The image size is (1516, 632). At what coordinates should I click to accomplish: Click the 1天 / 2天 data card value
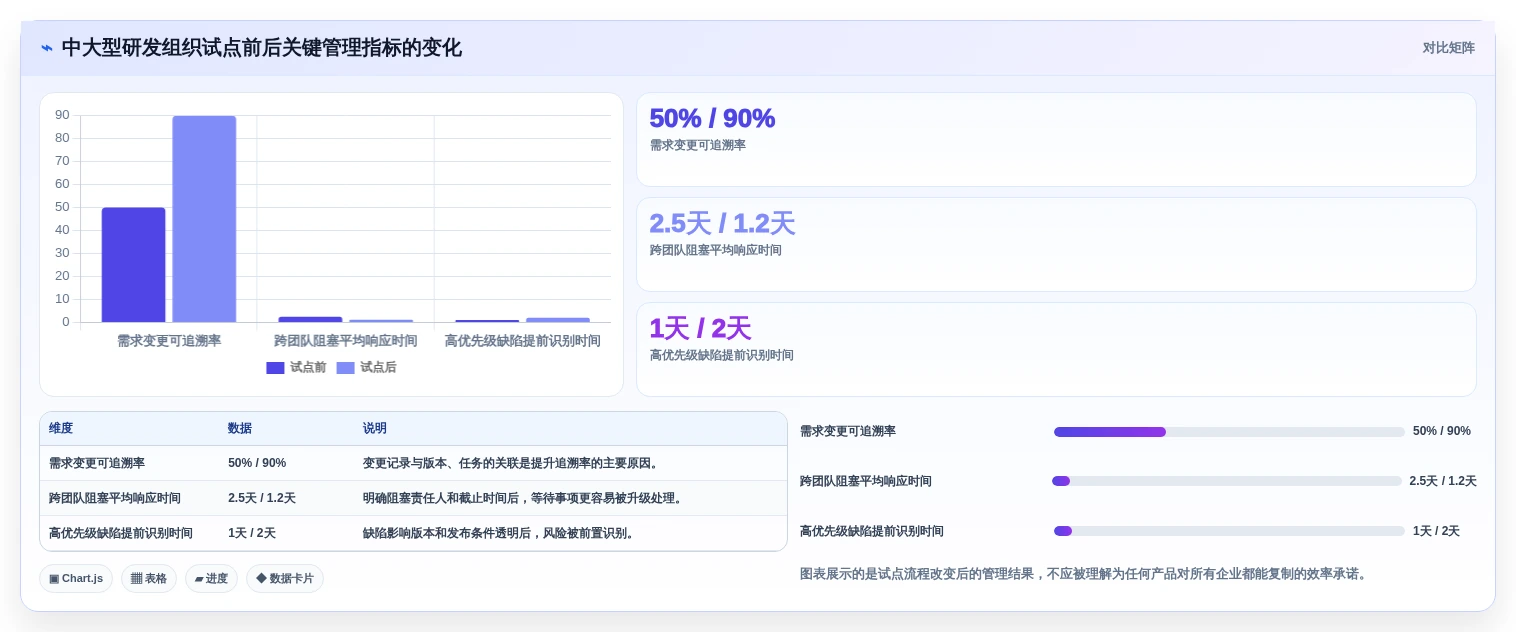[x=700, y=328]
